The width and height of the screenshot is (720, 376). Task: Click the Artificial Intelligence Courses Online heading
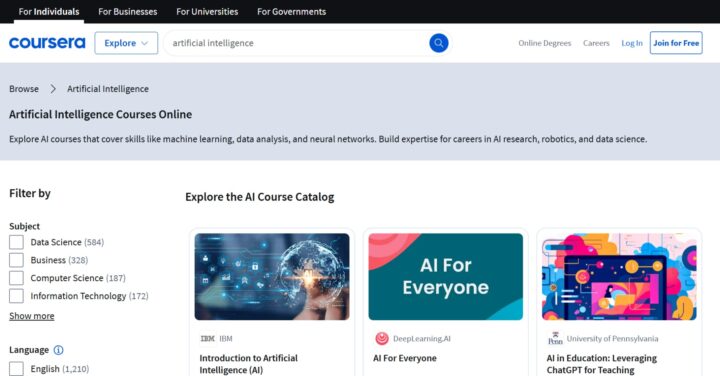101,114
